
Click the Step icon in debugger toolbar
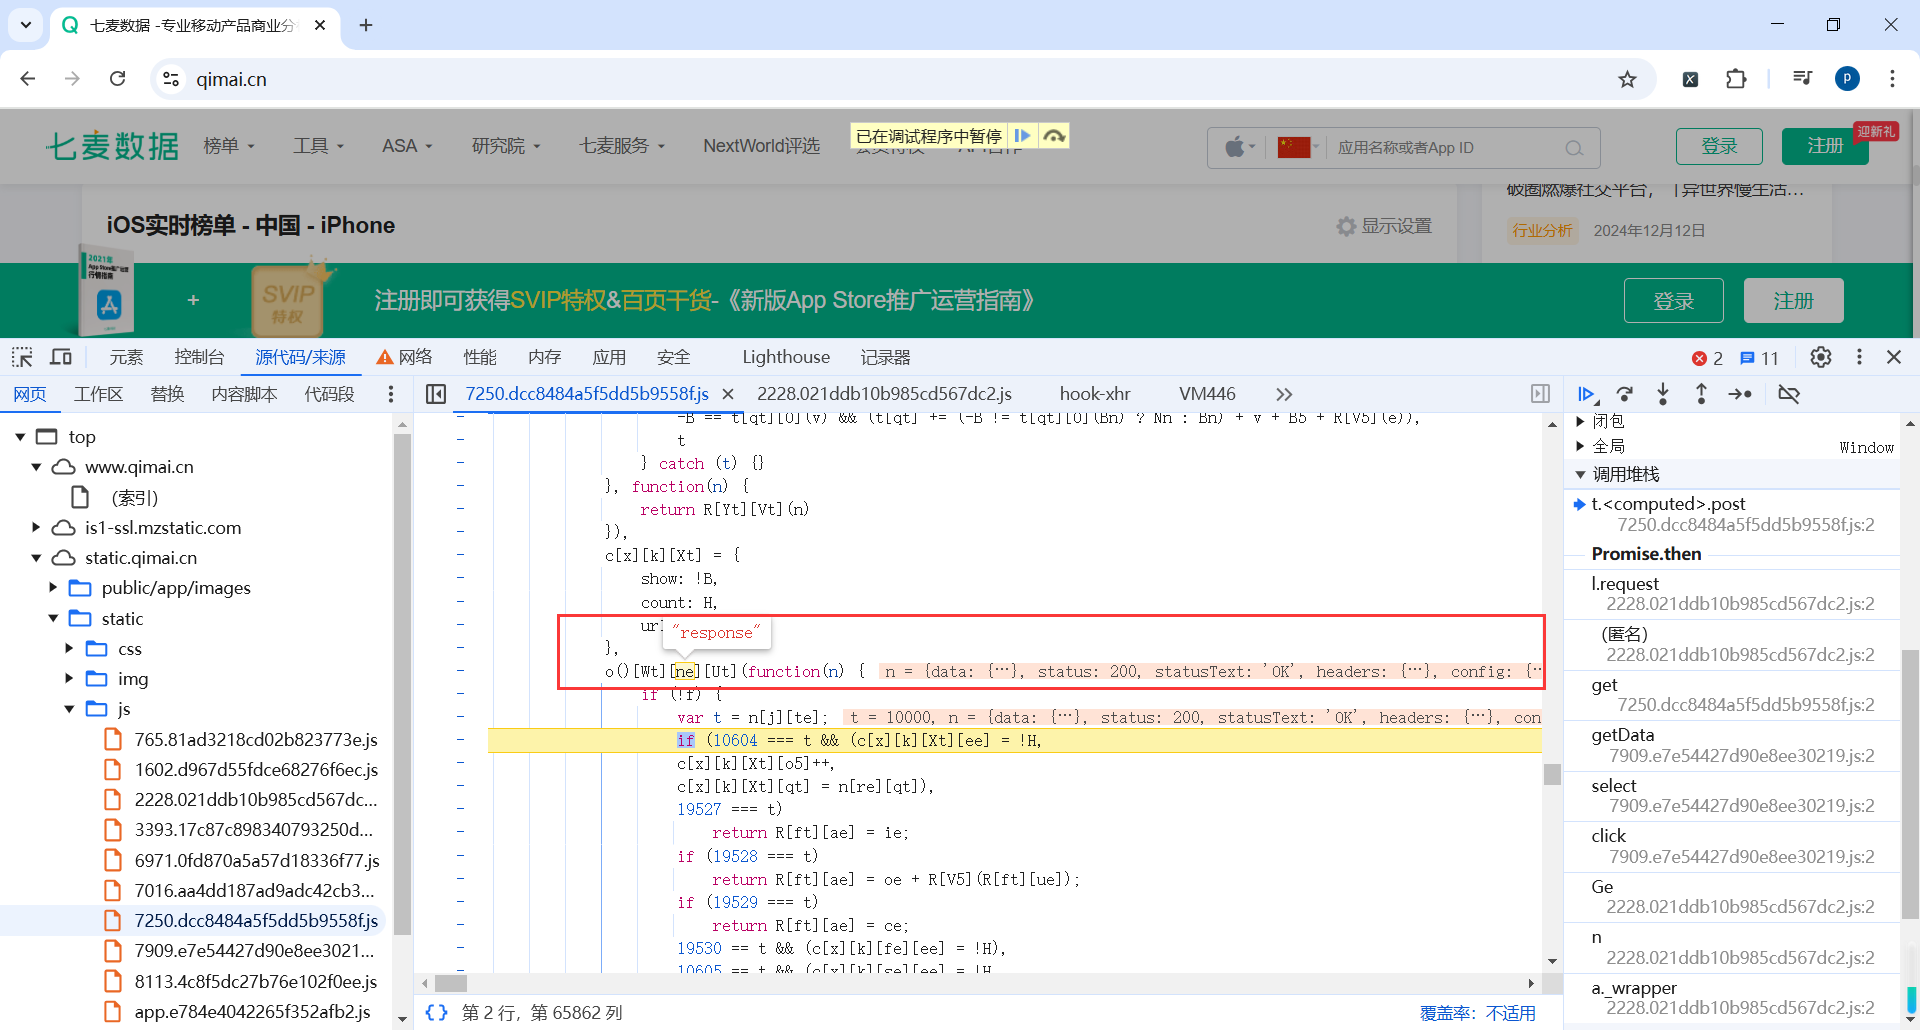pos(1740,394)
